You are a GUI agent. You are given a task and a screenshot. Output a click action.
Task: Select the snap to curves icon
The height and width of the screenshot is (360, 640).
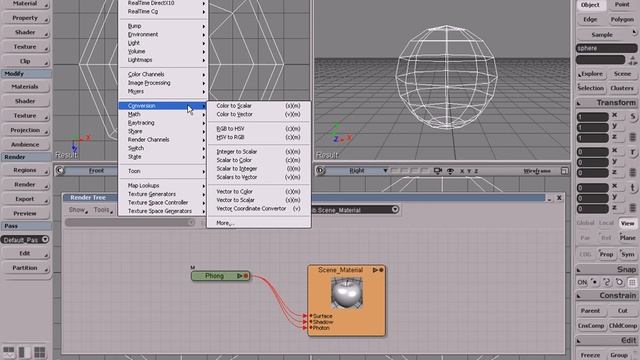click(x=607, y=282)
